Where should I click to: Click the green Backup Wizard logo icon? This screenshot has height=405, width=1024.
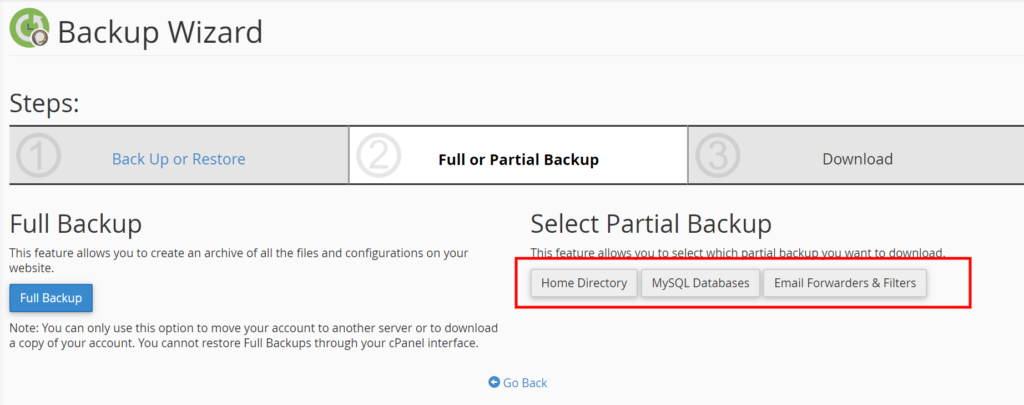(x=30, y=29)
